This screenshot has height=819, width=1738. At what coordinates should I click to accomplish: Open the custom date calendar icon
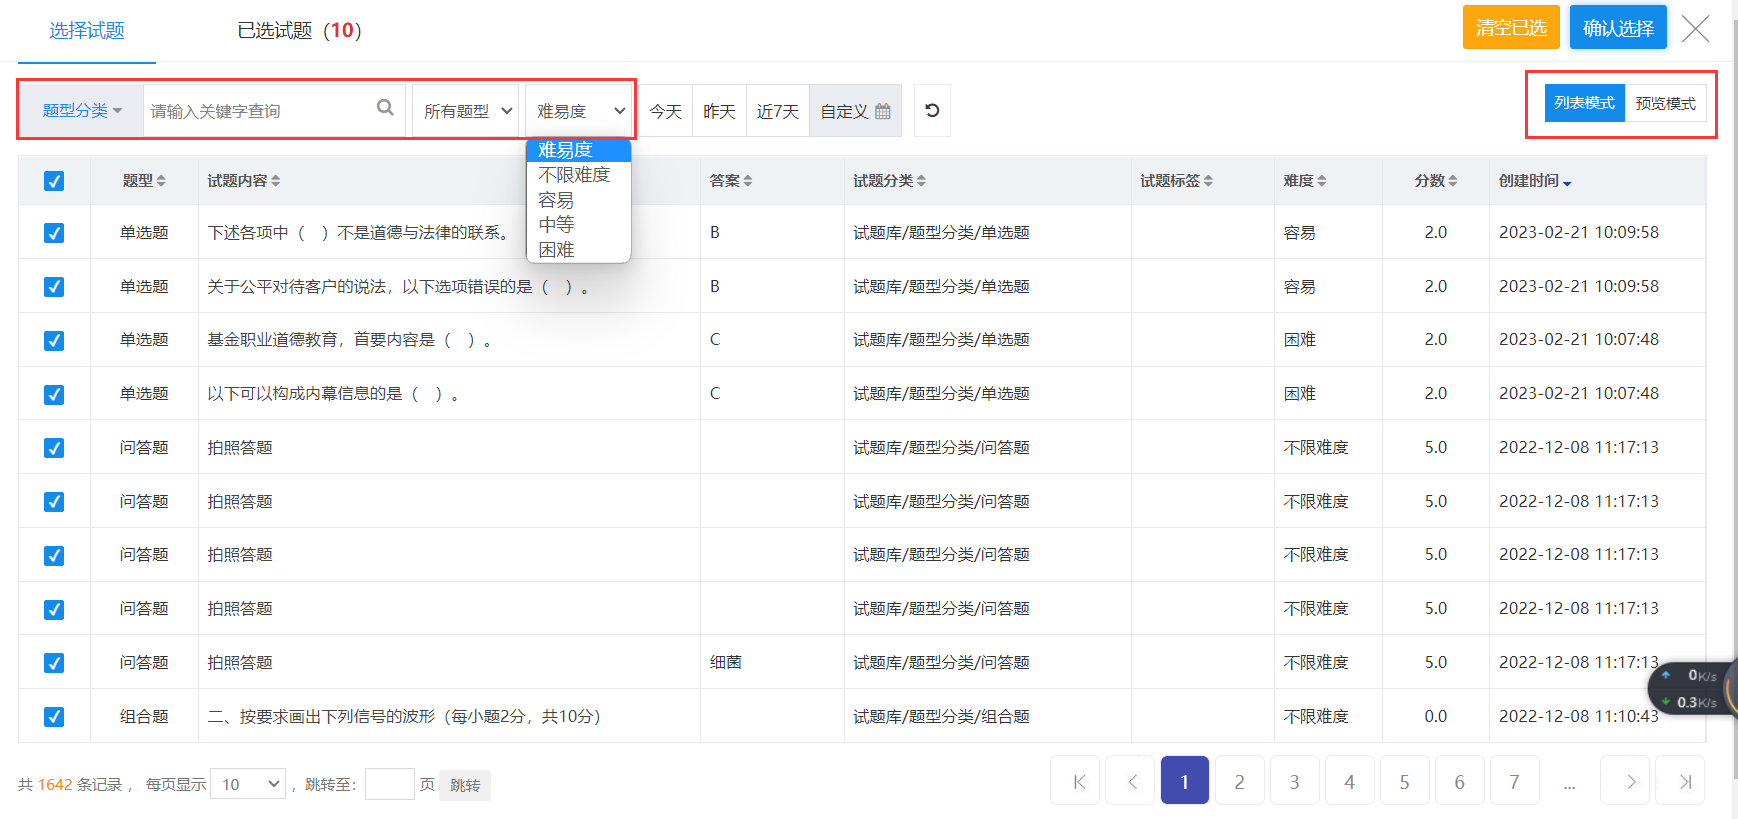pyautogui.click(x=883, y=111)
